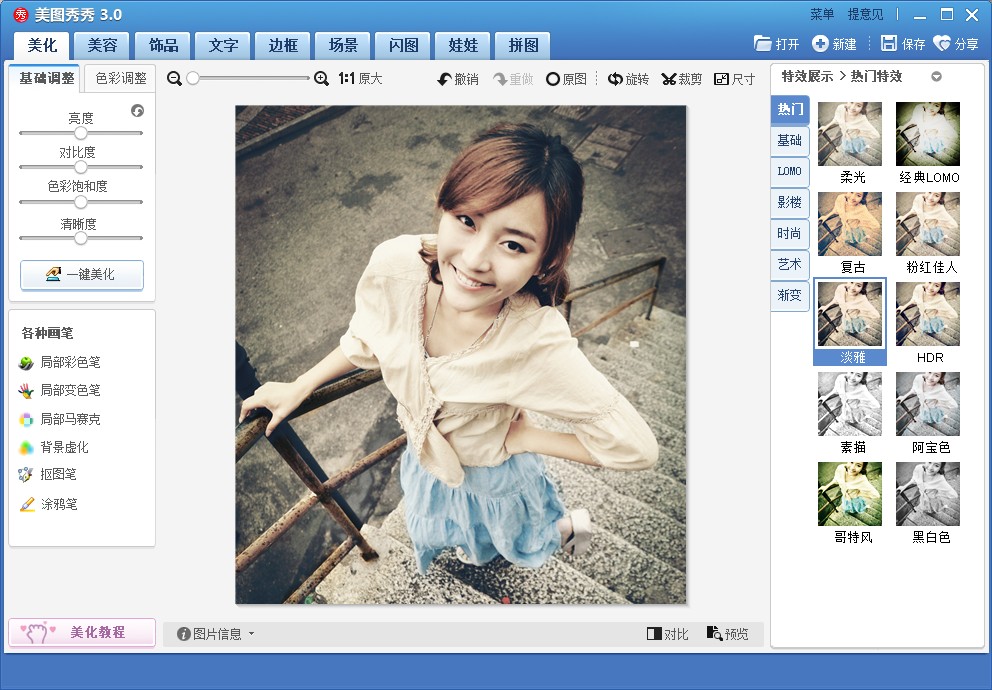
Task: Expand the 图片信息 image info dropdown
Action: (x=251, y=633)
